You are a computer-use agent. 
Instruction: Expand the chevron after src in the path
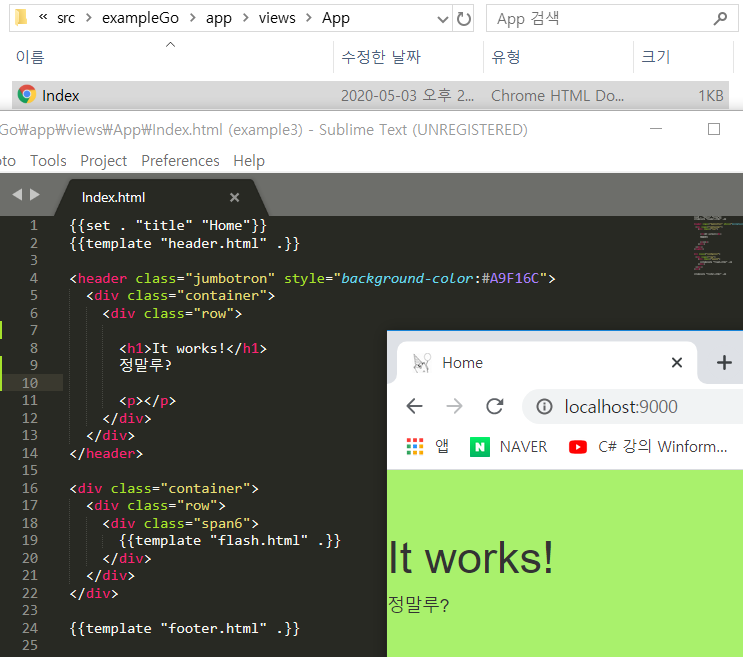[x=89, y=18]
